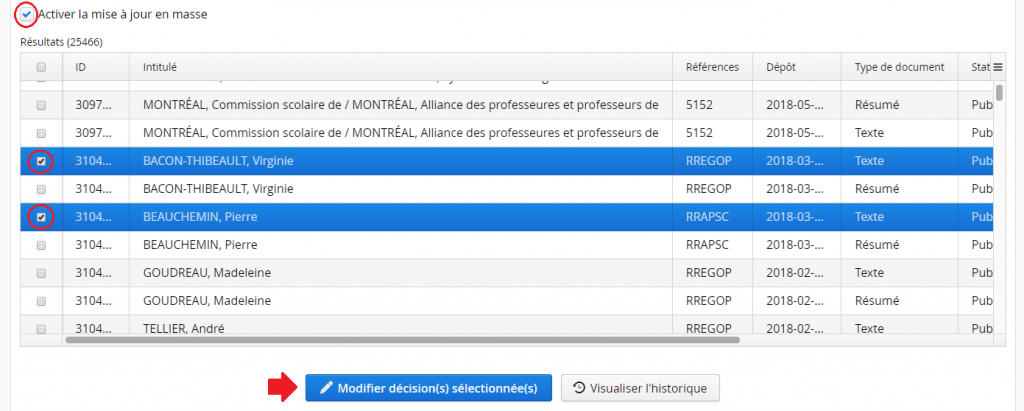
Task: Click the vertical scrollbar of results grid
Action: 999,92
